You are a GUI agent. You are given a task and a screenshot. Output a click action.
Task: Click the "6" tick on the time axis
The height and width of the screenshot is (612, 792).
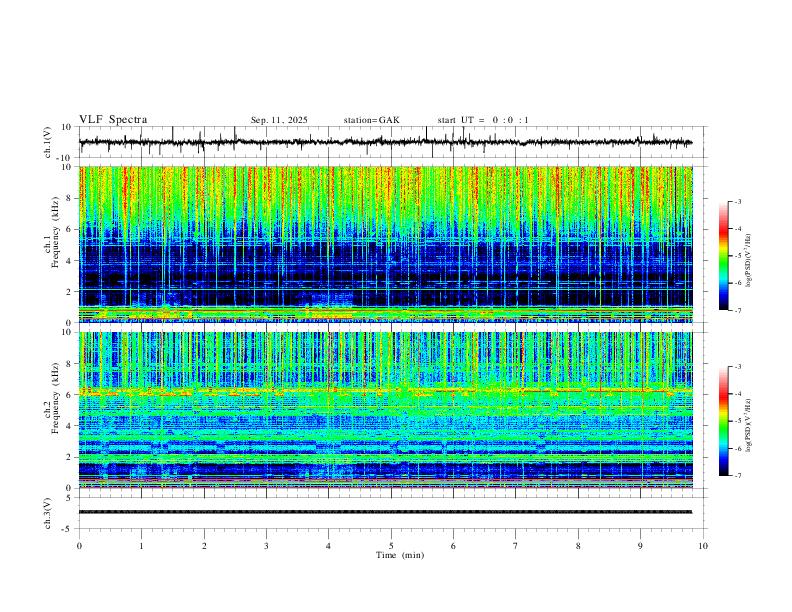point(454,546)
